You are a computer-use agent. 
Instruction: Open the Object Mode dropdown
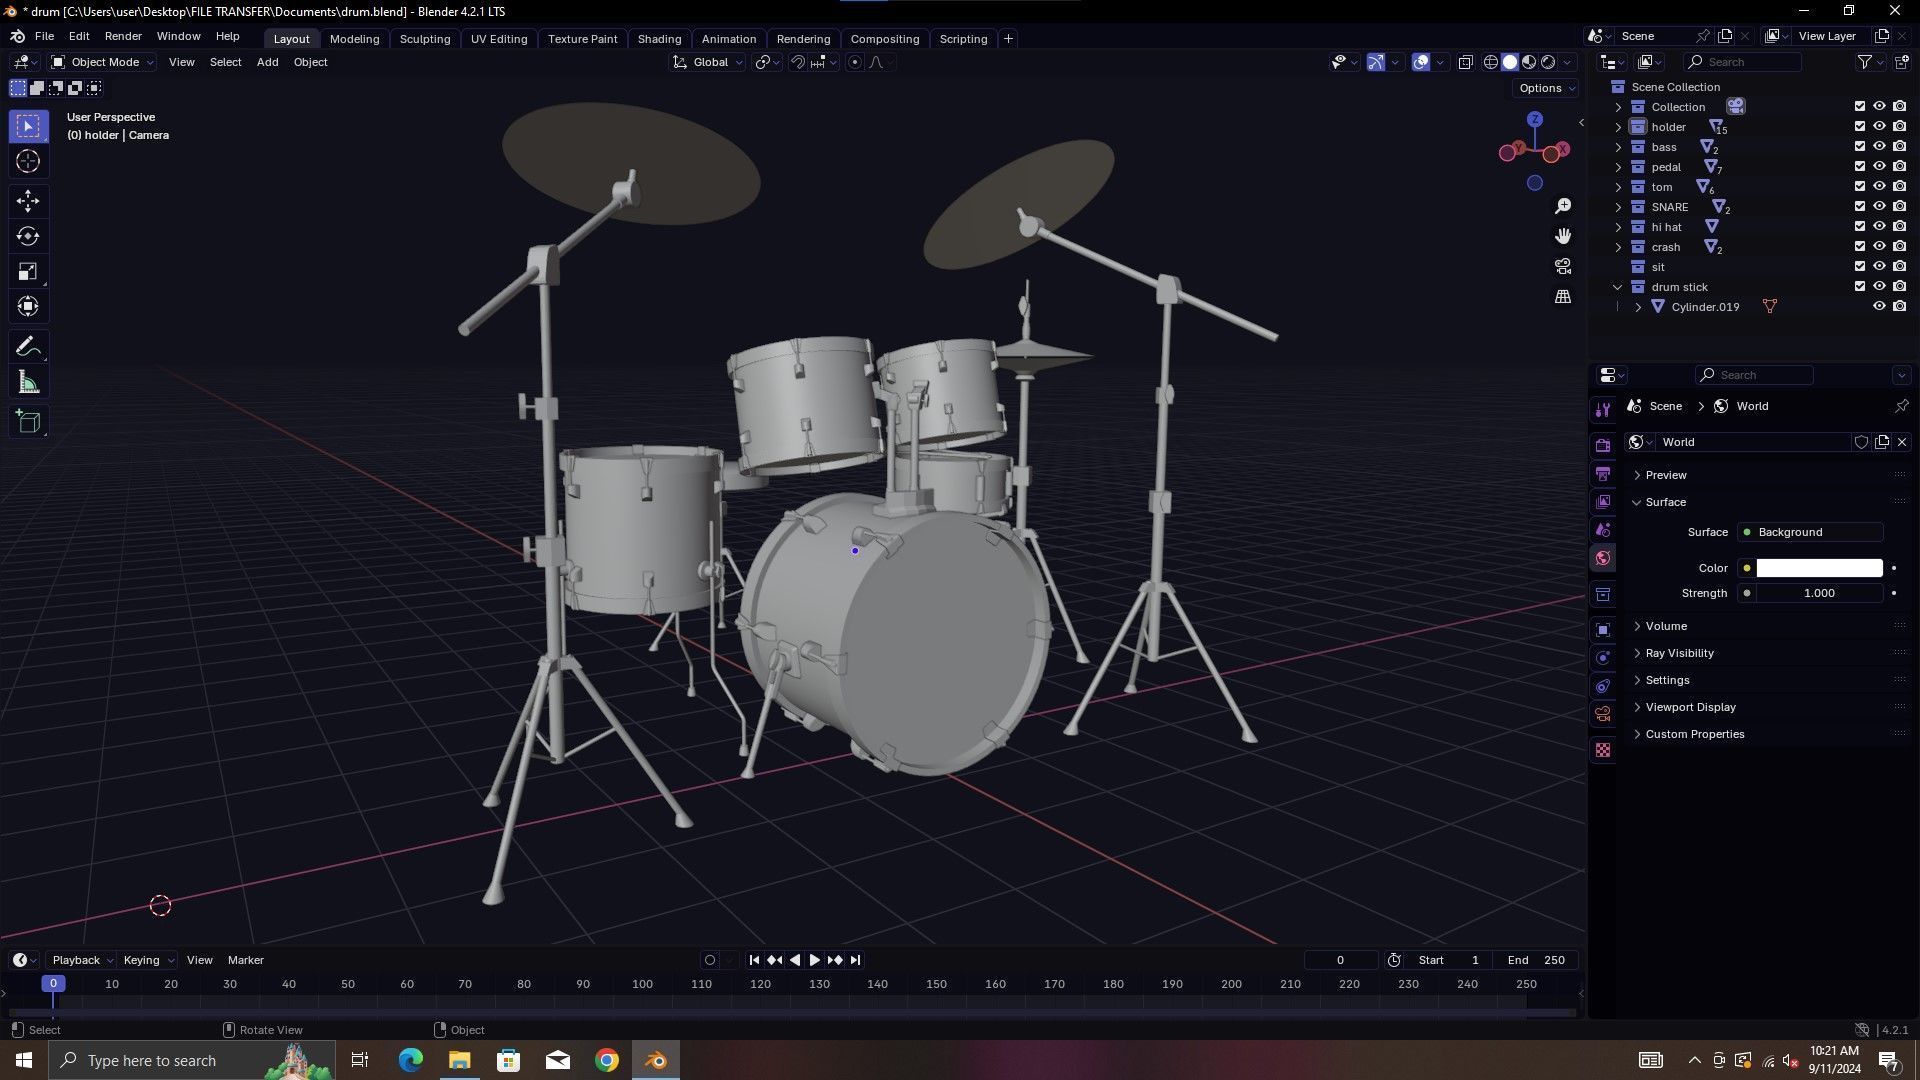[102, 62]
